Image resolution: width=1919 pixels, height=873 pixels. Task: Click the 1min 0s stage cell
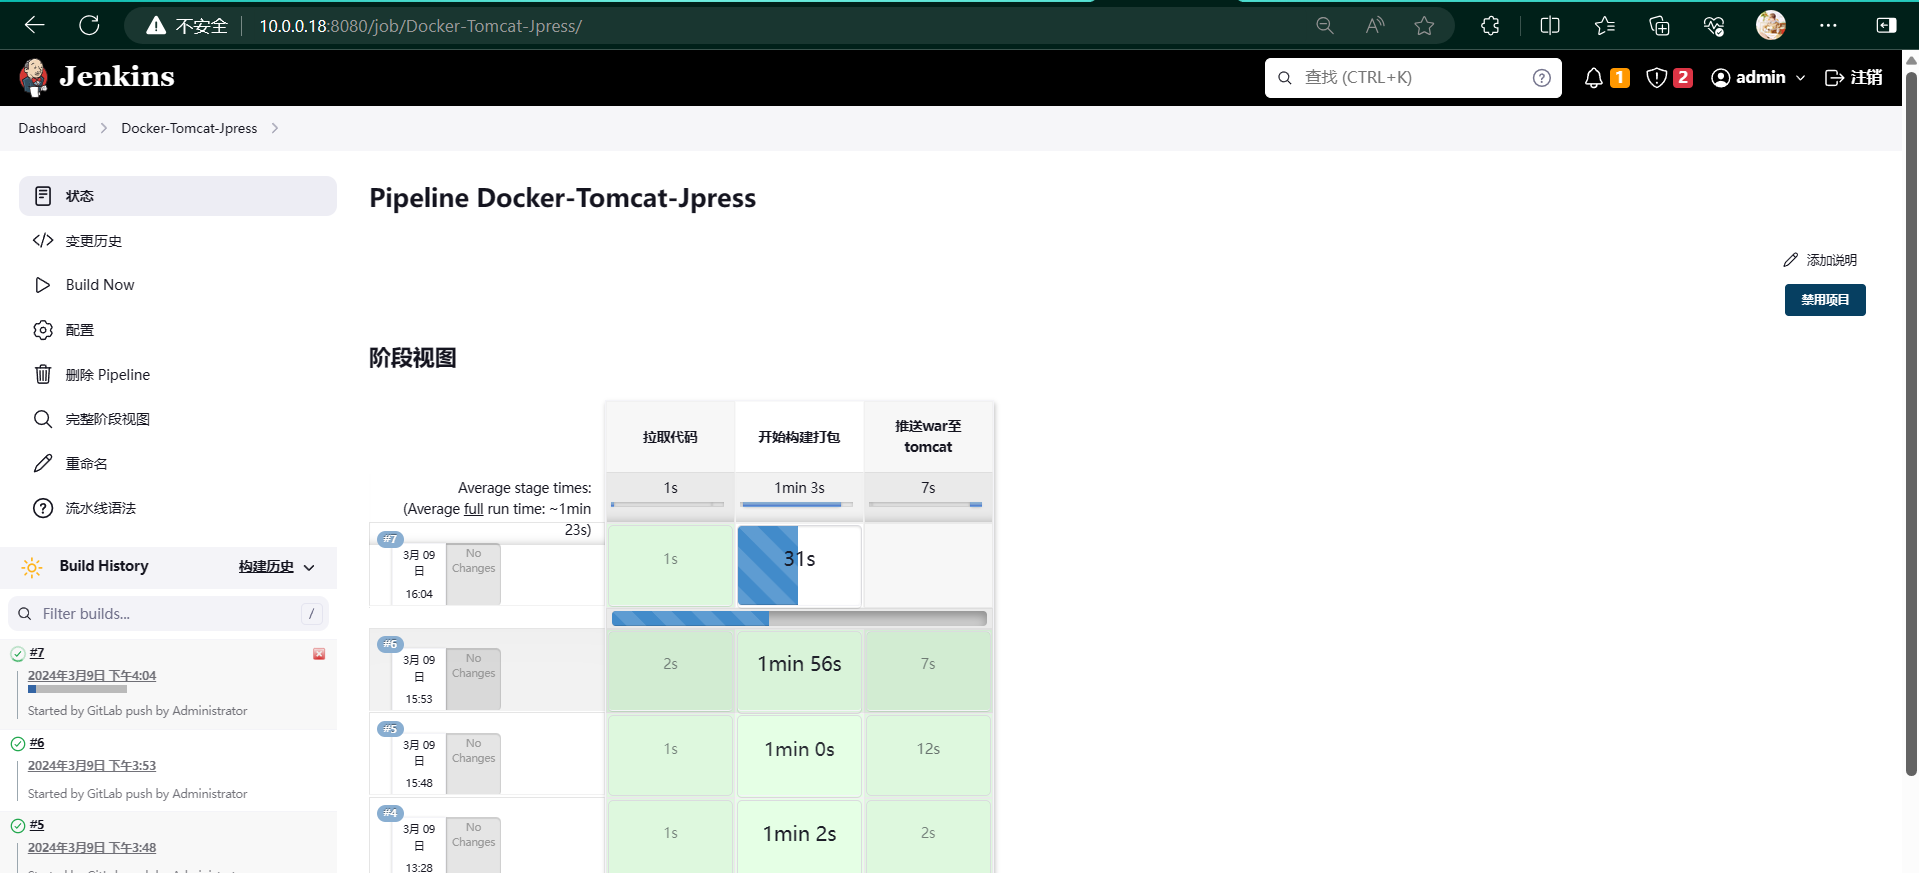click(799, 755)
